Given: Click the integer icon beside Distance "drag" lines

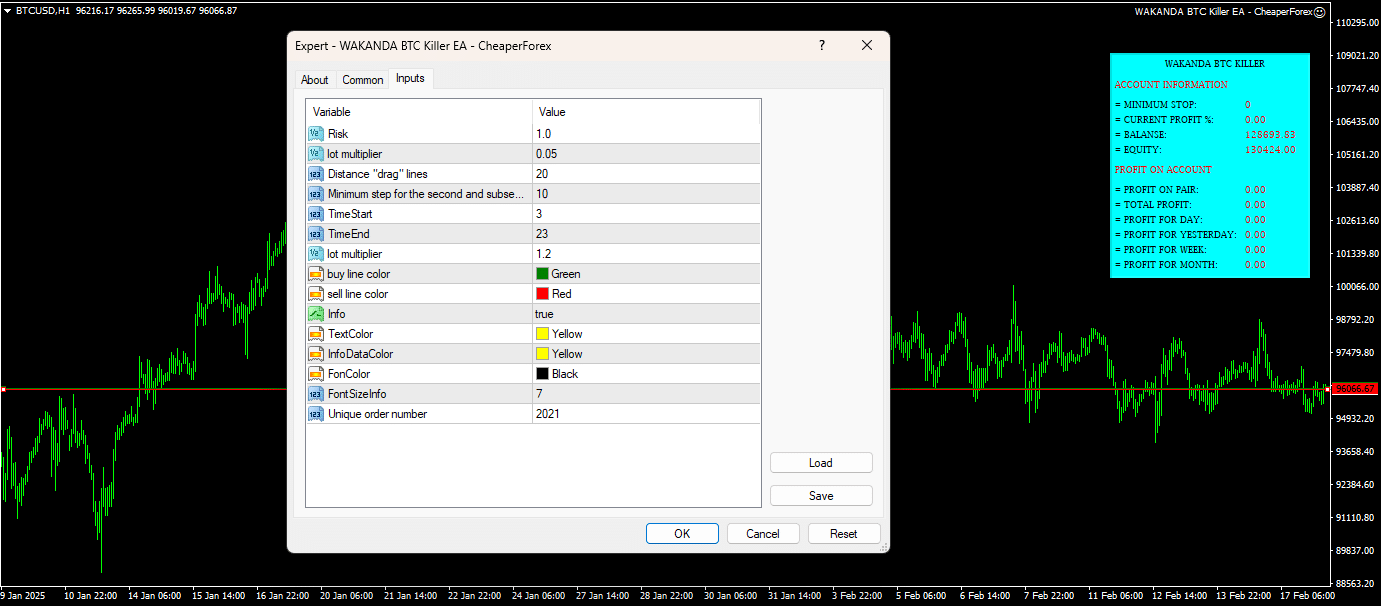Looking at the screenshot, I should 316,174.
